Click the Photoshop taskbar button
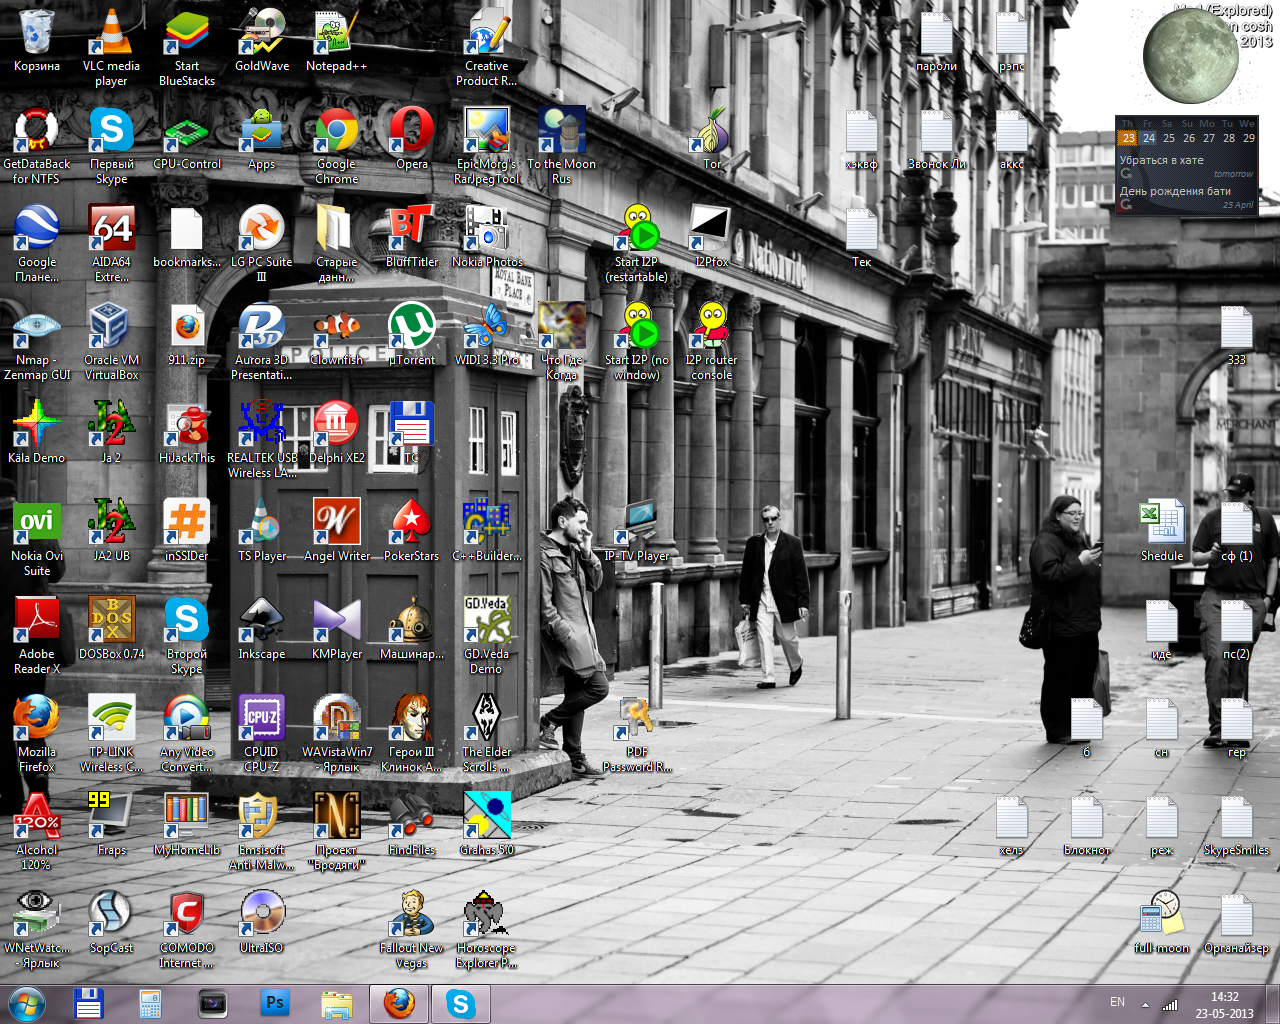The image size is (1280, 1024). pos(275,1003)
